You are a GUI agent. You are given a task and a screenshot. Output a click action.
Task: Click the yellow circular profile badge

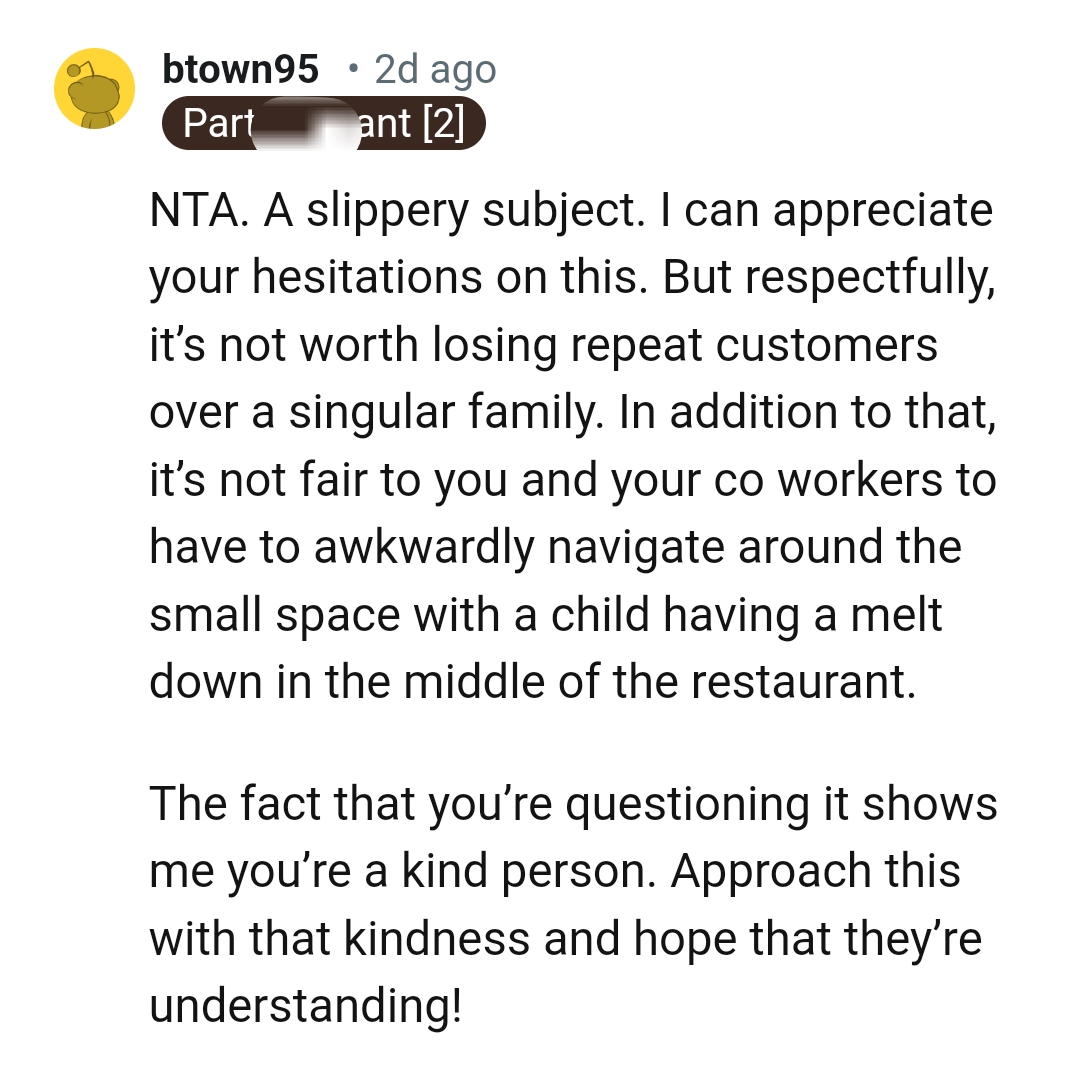93,88
